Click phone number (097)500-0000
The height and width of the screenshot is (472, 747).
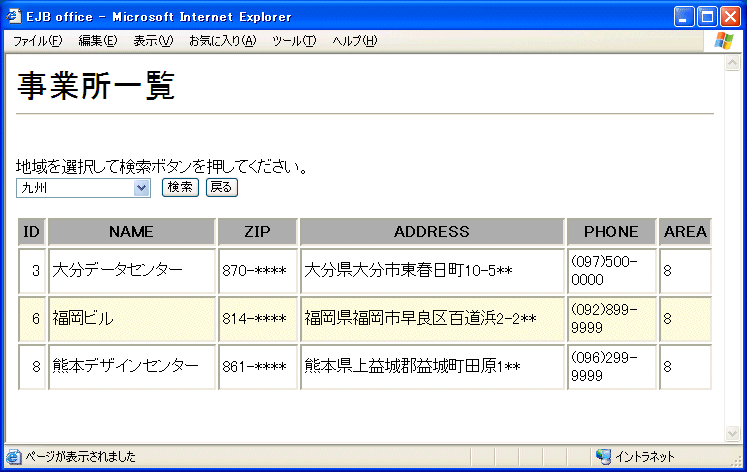pyautogui.click(x=604, y=271)
